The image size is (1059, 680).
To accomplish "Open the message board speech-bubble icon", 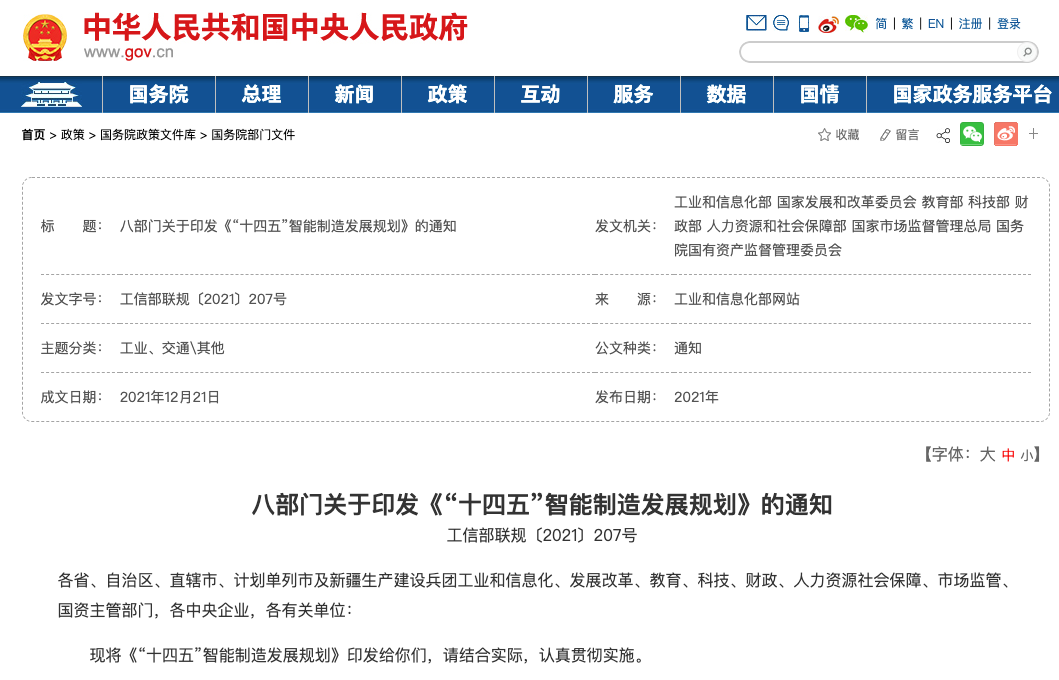I will pos(781,22).
